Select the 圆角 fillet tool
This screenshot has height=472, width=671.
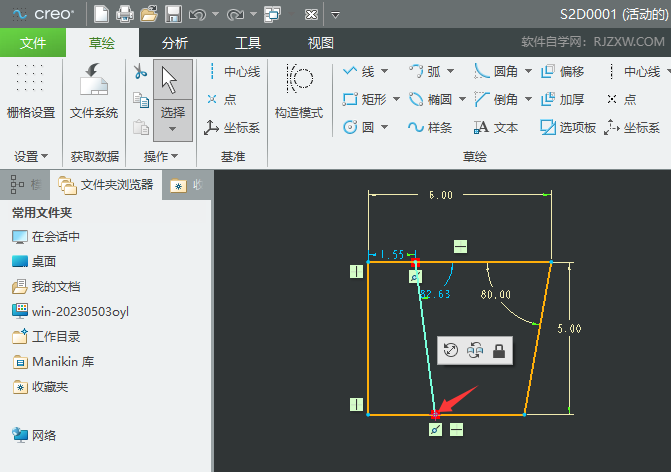[x=496, y=71]
